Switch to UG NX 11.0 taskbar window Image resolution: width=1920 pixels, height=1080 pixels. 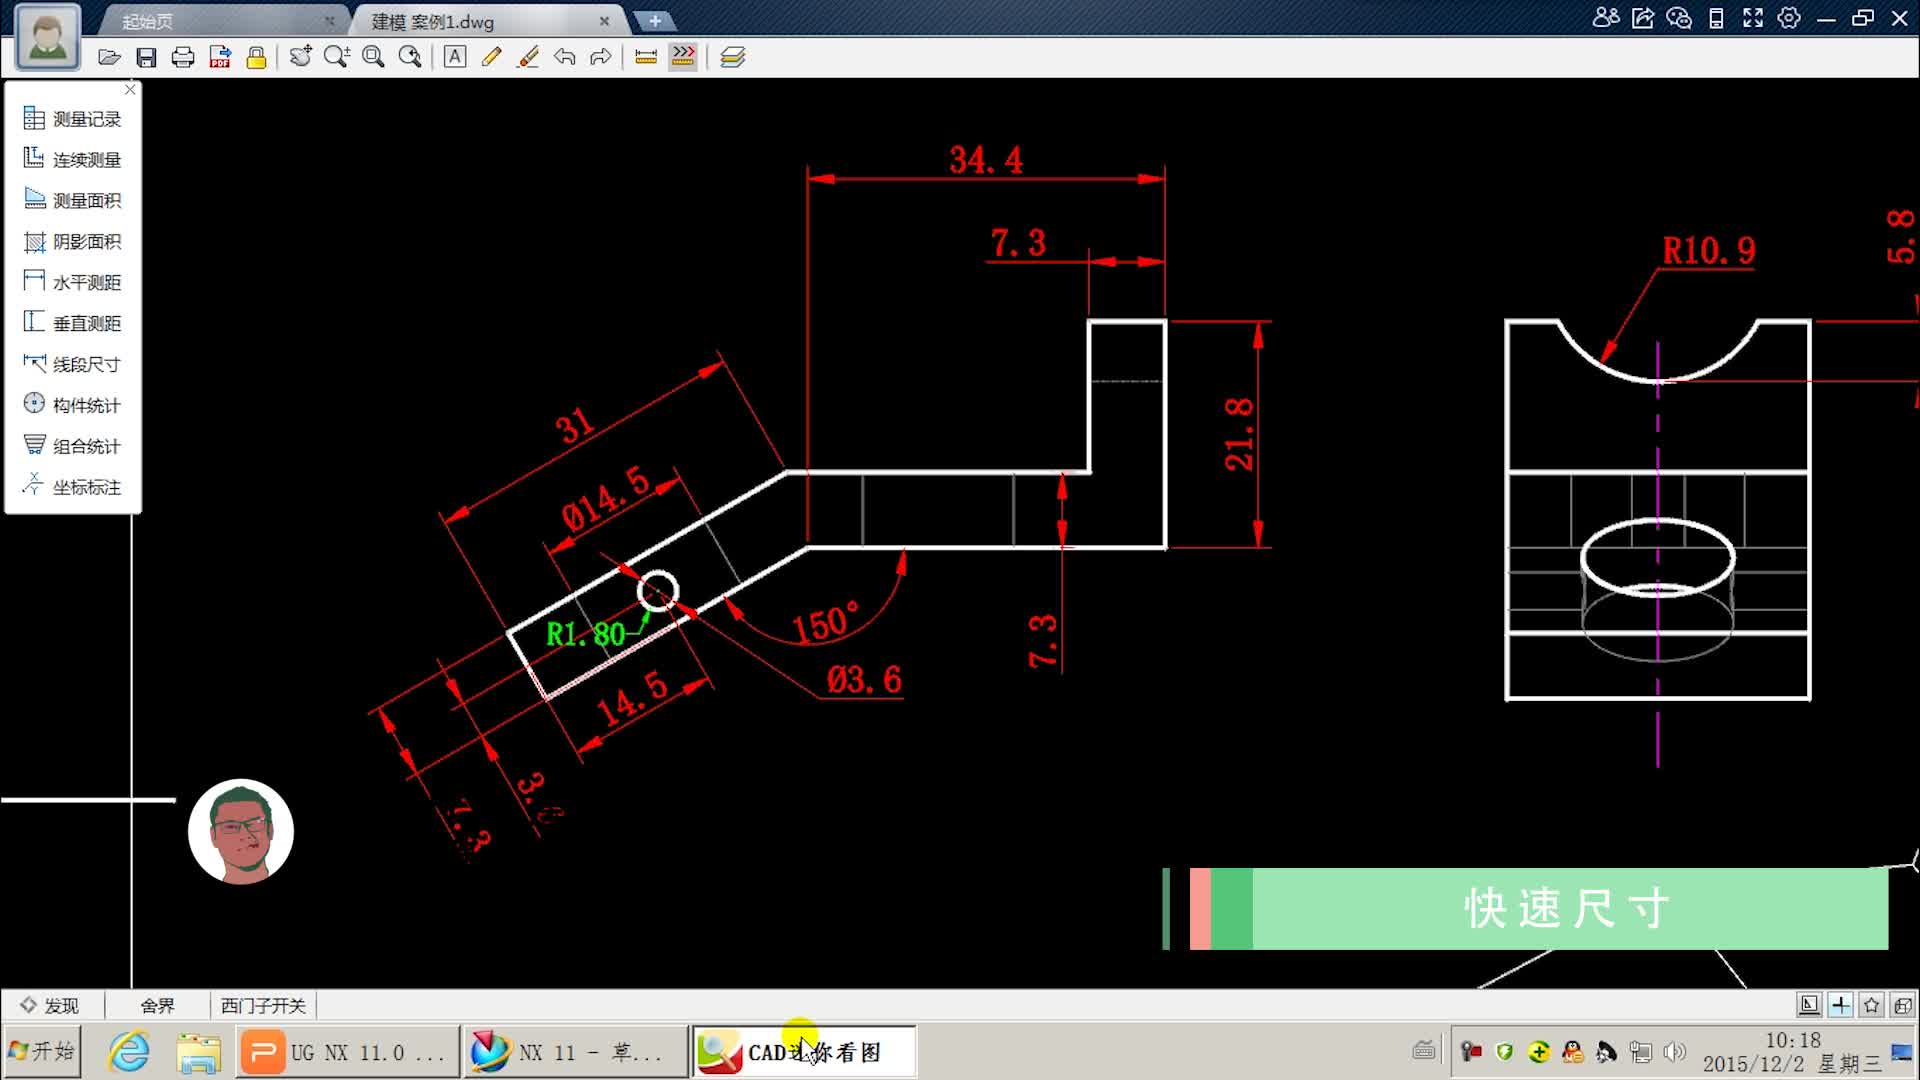[x=346, y=1052]
